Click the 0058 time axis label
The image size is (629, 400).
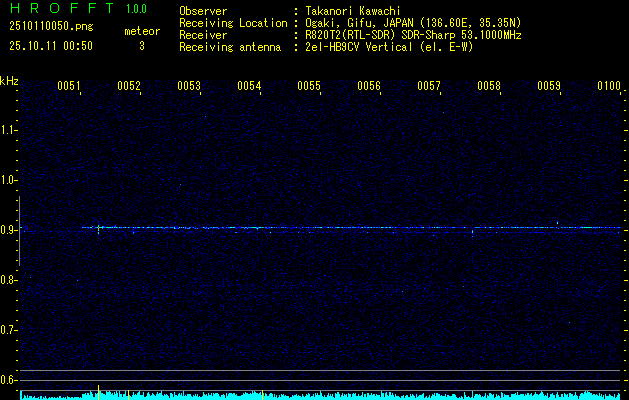click(489, 86)
